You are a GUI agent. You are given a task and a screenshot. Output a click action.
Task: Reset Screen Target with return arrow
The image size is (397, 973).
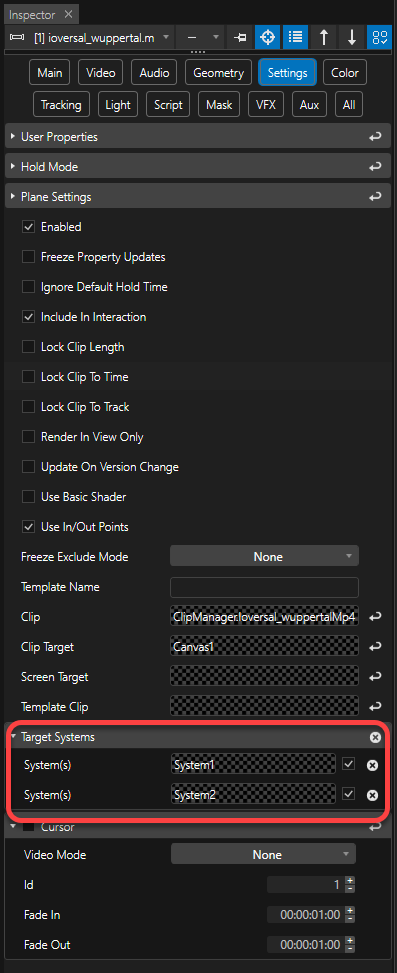coord(375,677)
